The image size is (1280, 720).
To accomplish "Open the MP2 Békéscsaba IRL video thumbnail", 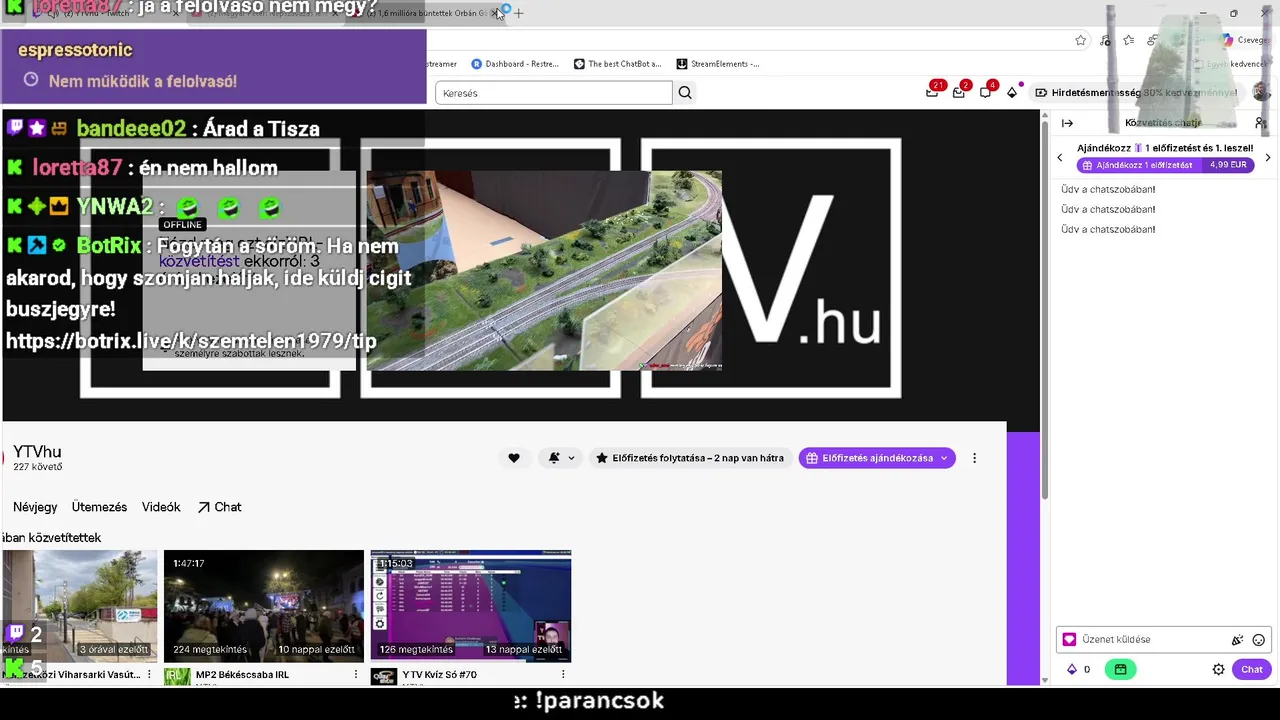I will coord(264,606).
